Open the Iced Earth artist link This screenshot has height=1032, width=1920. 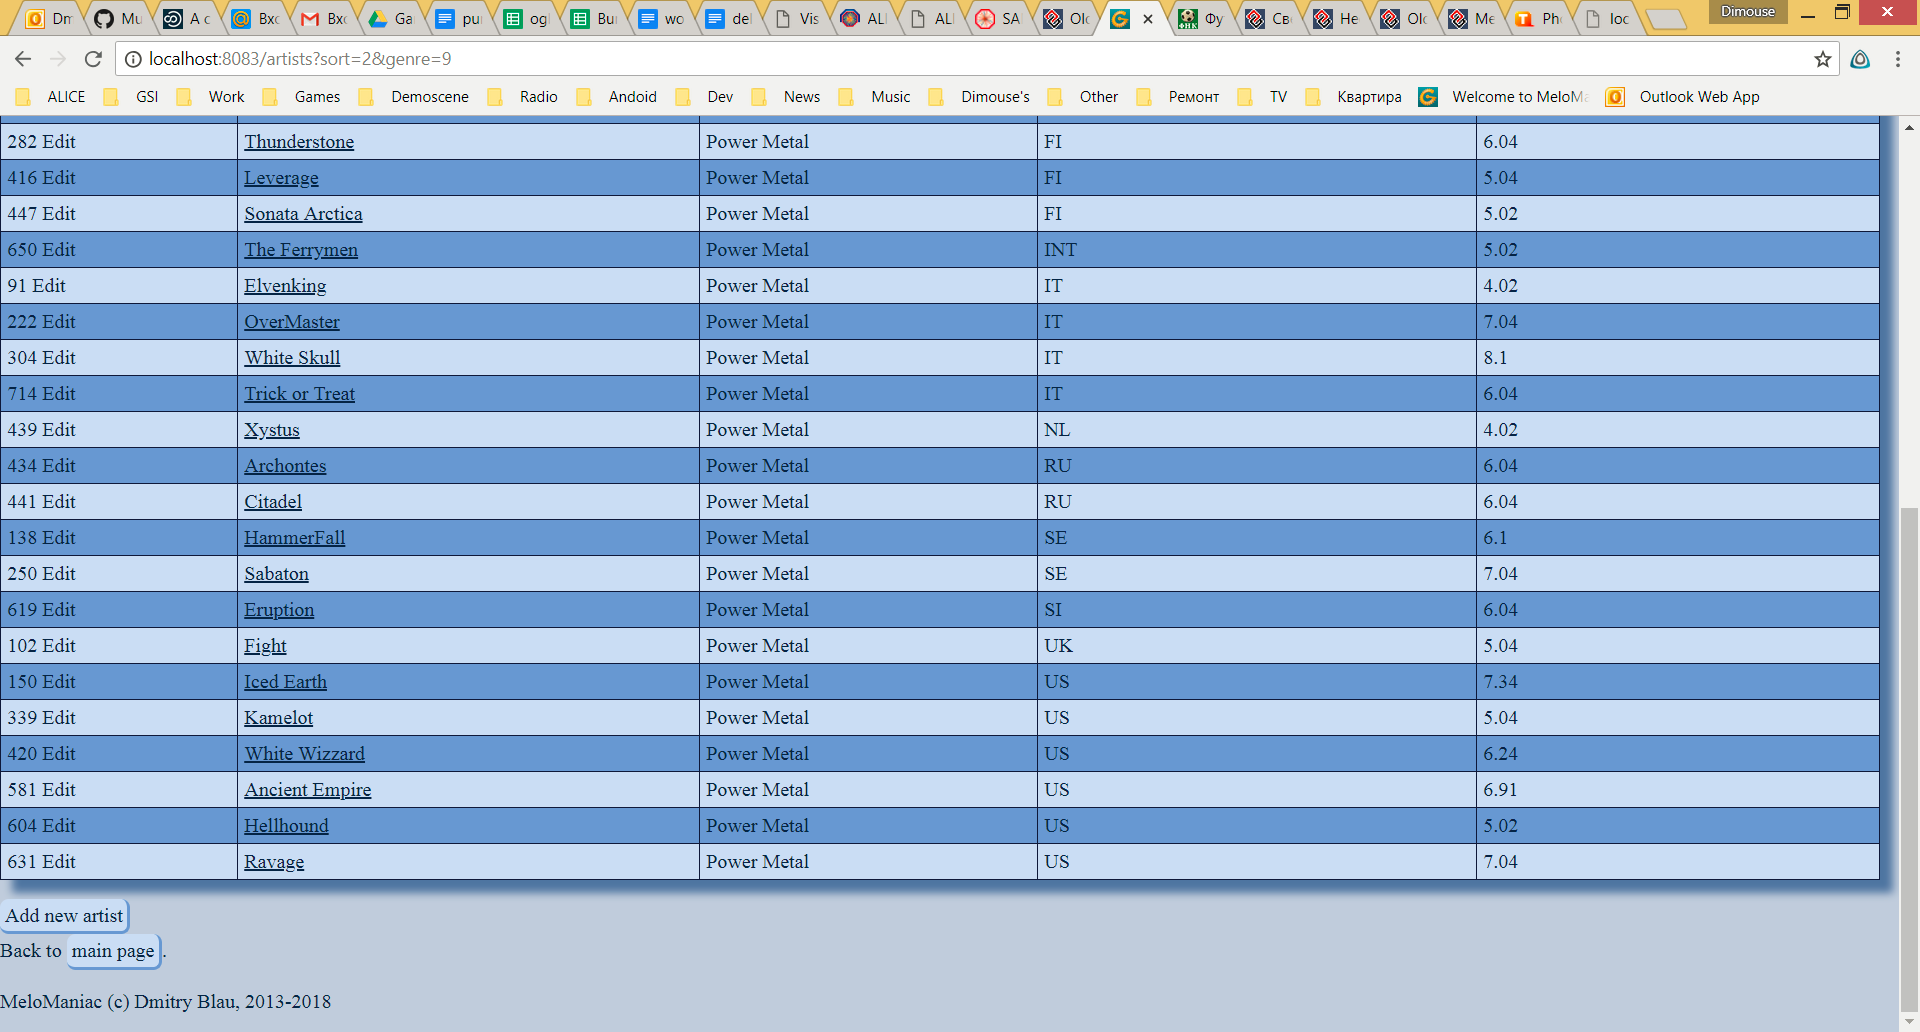285,682
